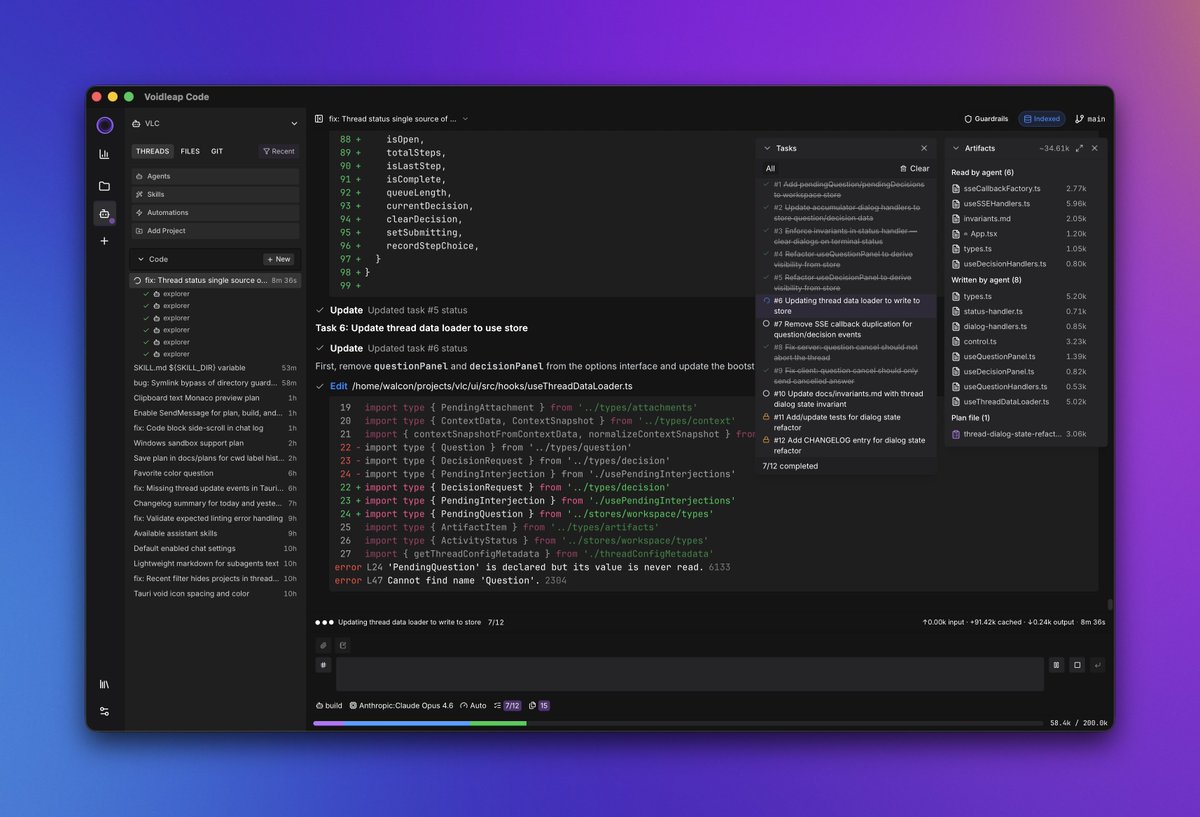1200x817 pixels.
Task: Click the paperclip attach icon above input
Action: click(323, 645)
